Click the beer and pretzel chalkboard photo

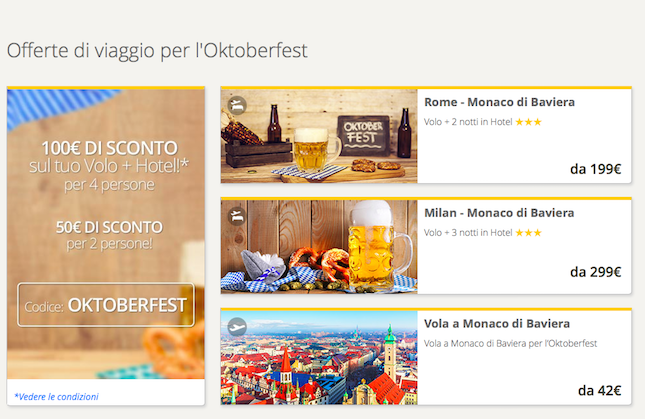coord(319,136)
